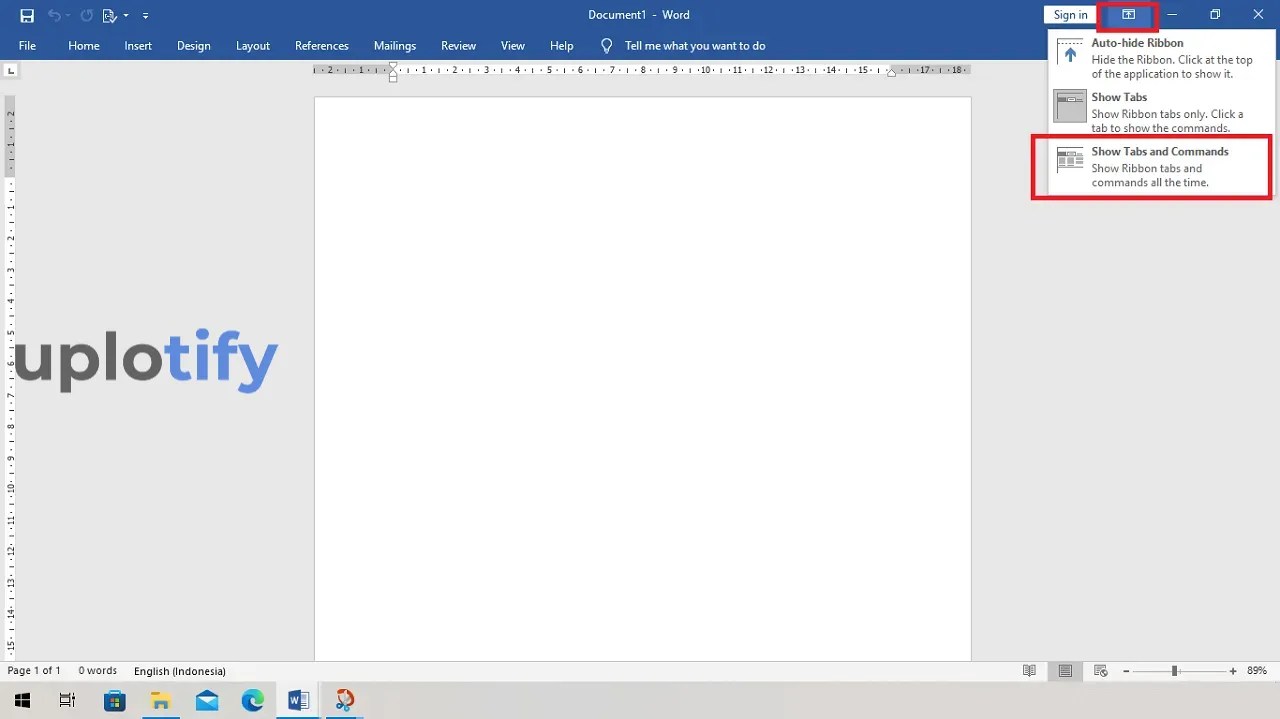Open Tell Me search via the lightbulb icon
This screenshot has height=719, width=1280.
606,45
